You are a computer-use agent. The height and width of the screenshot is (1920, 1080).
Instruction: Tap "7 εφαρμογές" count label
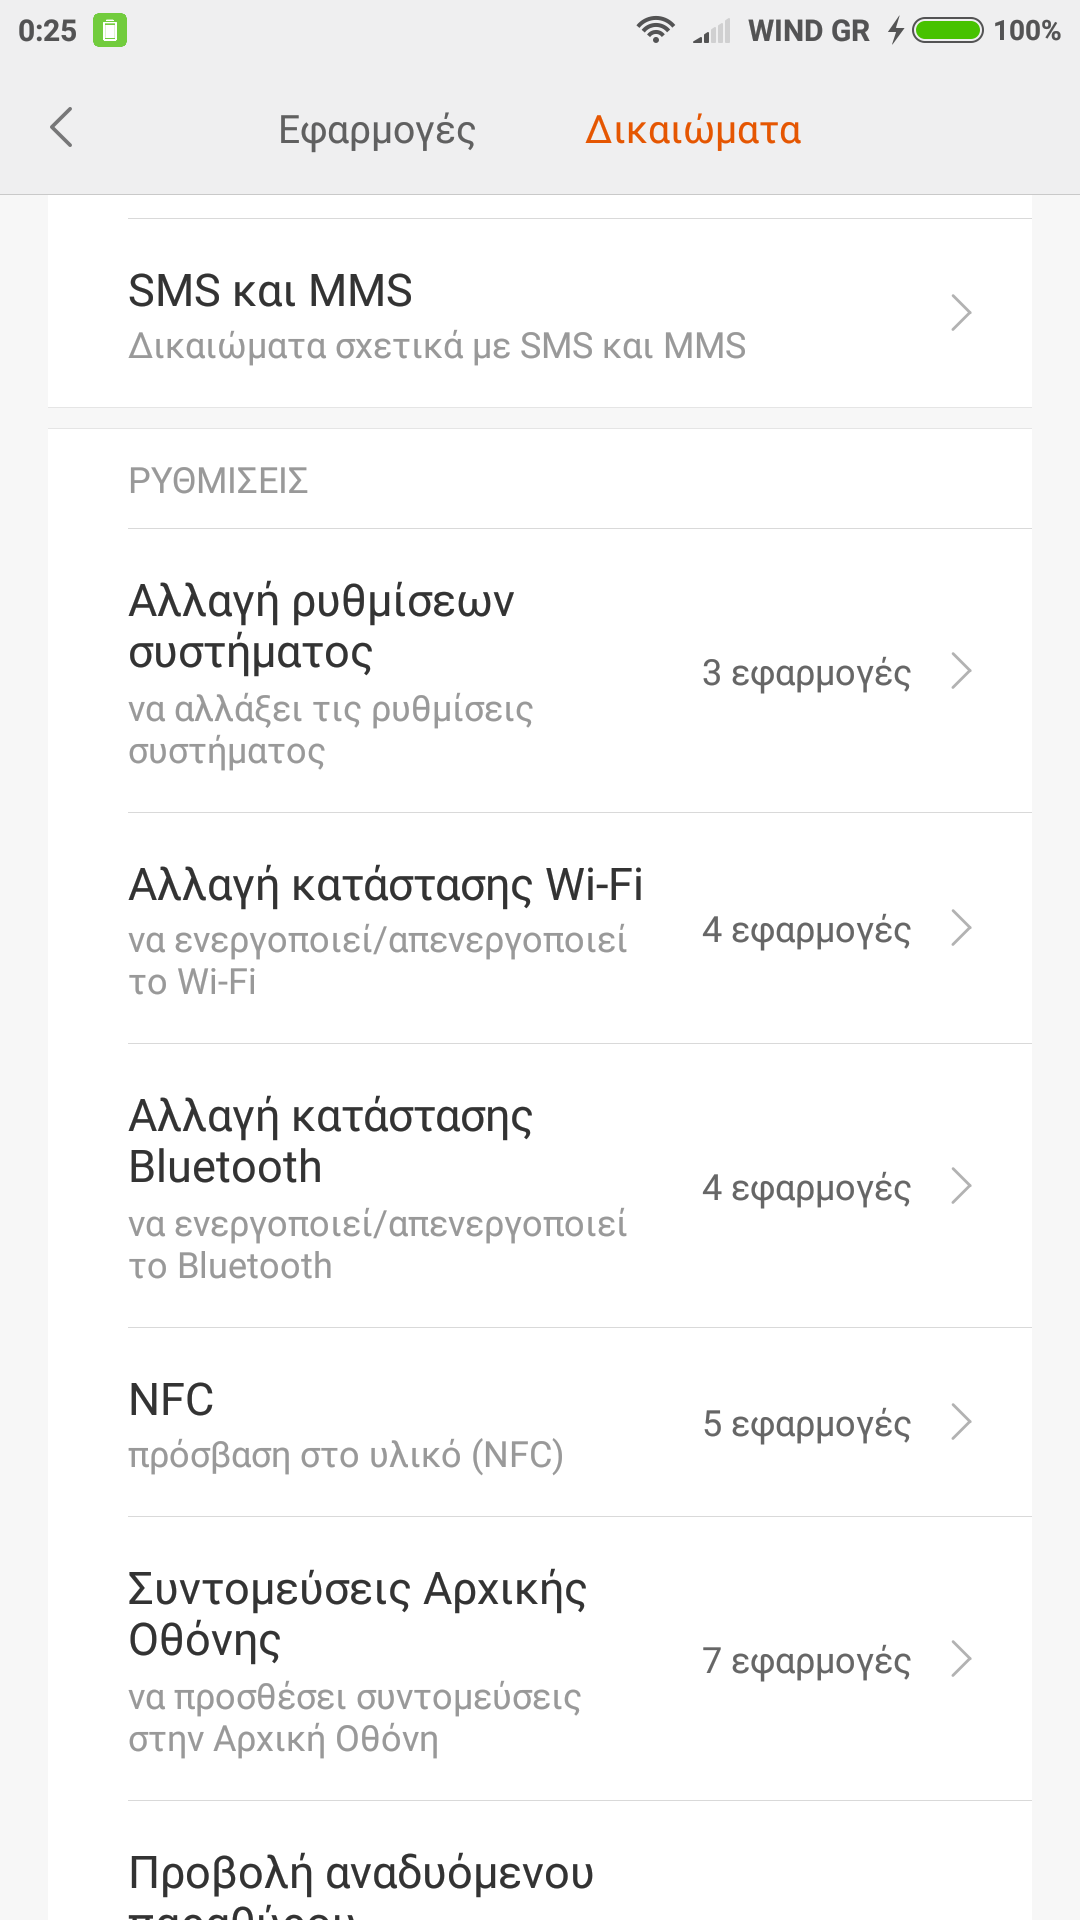pyautogui.click(x=806, y=1660)
